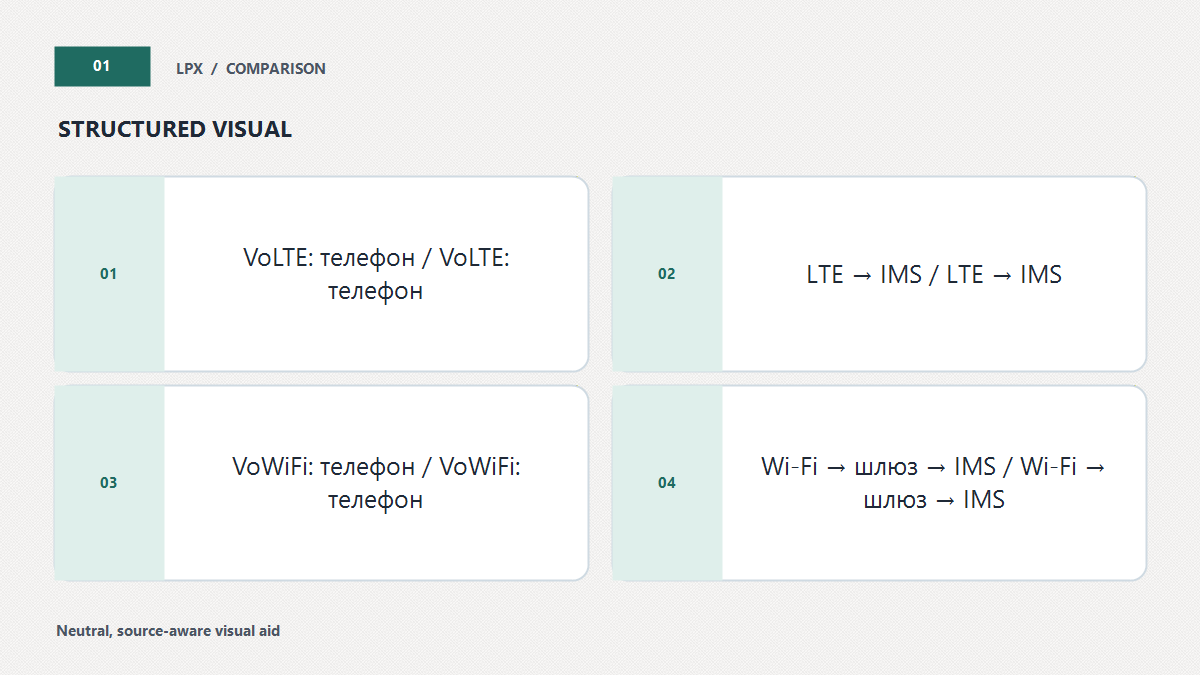Click the slash separator between LPX and COMPARISON
Image resolution: width=1200 pixels, height=675 pixels.
click(x=214, y=69)
